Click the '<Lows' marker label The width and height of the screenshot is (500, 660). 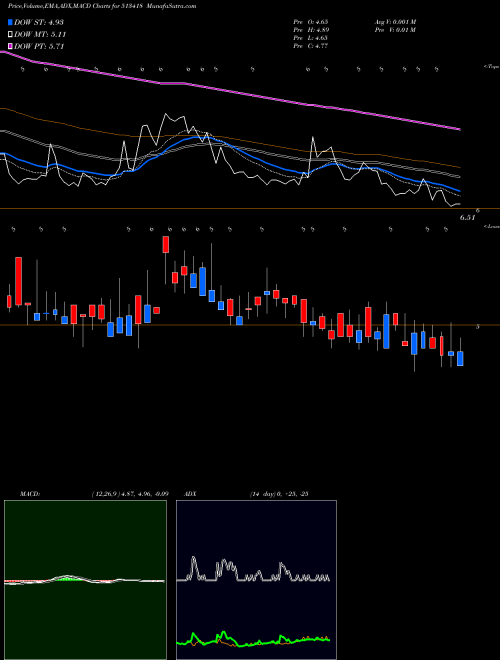pyautogui.click(x=492, y=226)
